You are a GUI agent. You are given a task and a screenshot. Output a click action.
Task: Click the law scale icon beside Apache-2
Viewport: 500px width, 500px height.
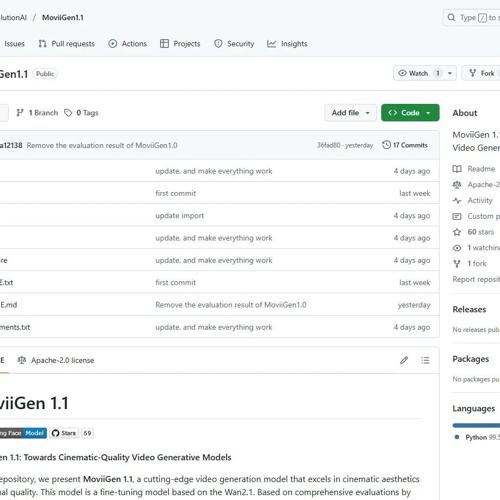pos(457,185)
